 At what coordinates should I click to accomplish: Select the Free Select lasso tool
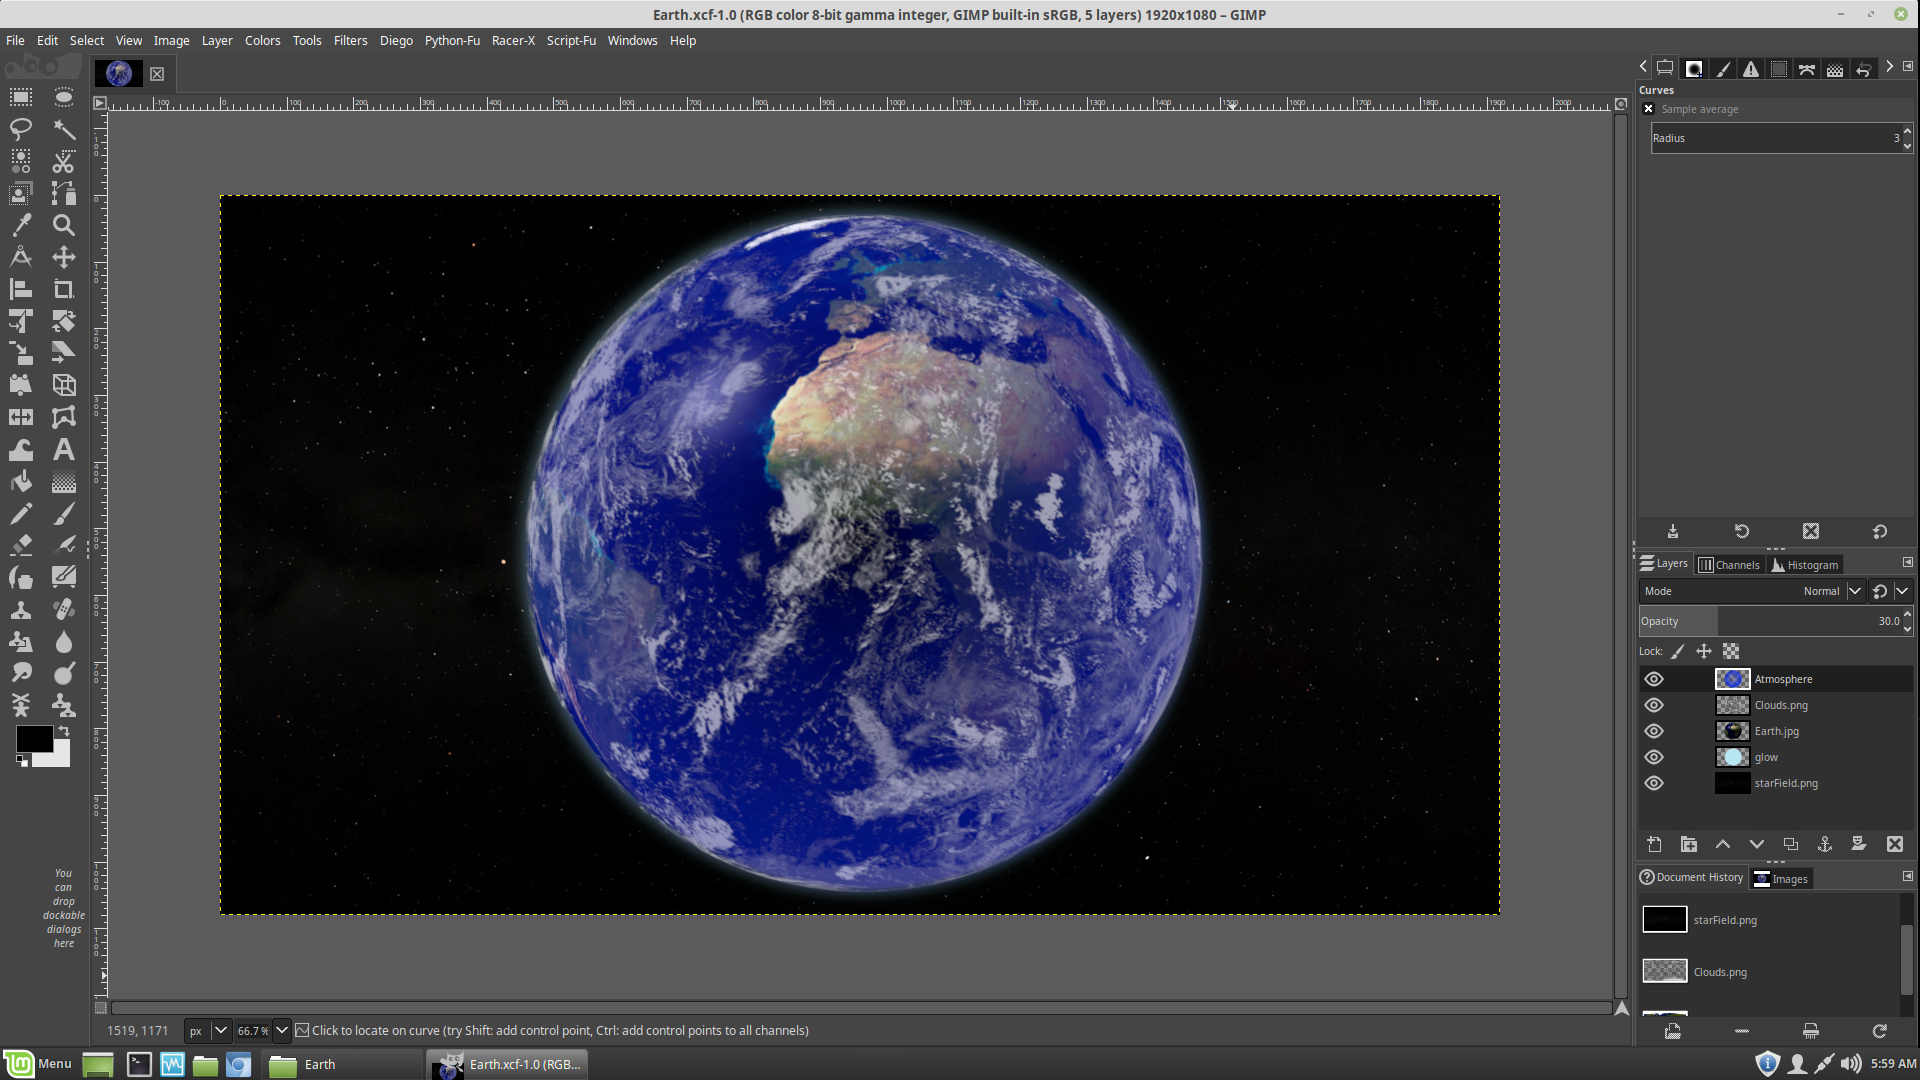[x=21, y=129]
